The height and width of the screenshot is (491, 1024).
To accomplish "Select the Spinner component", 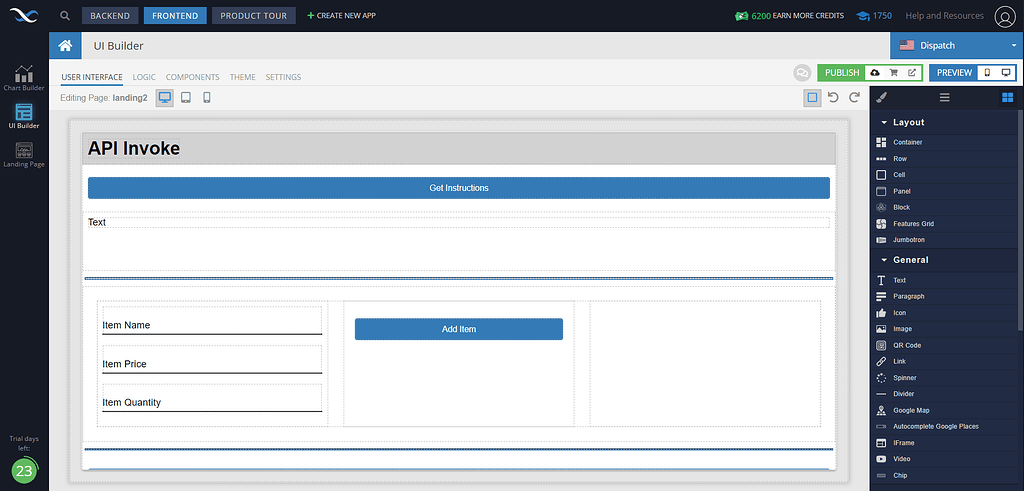I will click(944, 377).
